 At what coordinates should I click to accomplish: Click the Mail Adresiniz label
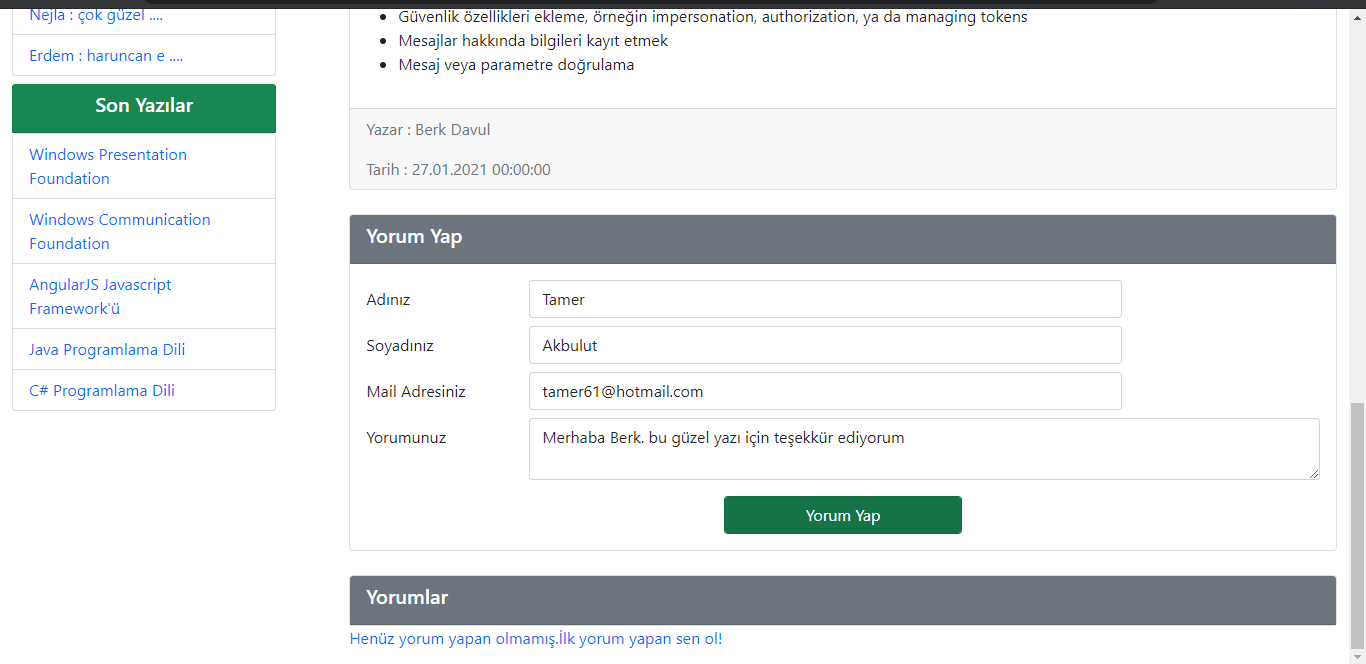[x=416, y=392]
